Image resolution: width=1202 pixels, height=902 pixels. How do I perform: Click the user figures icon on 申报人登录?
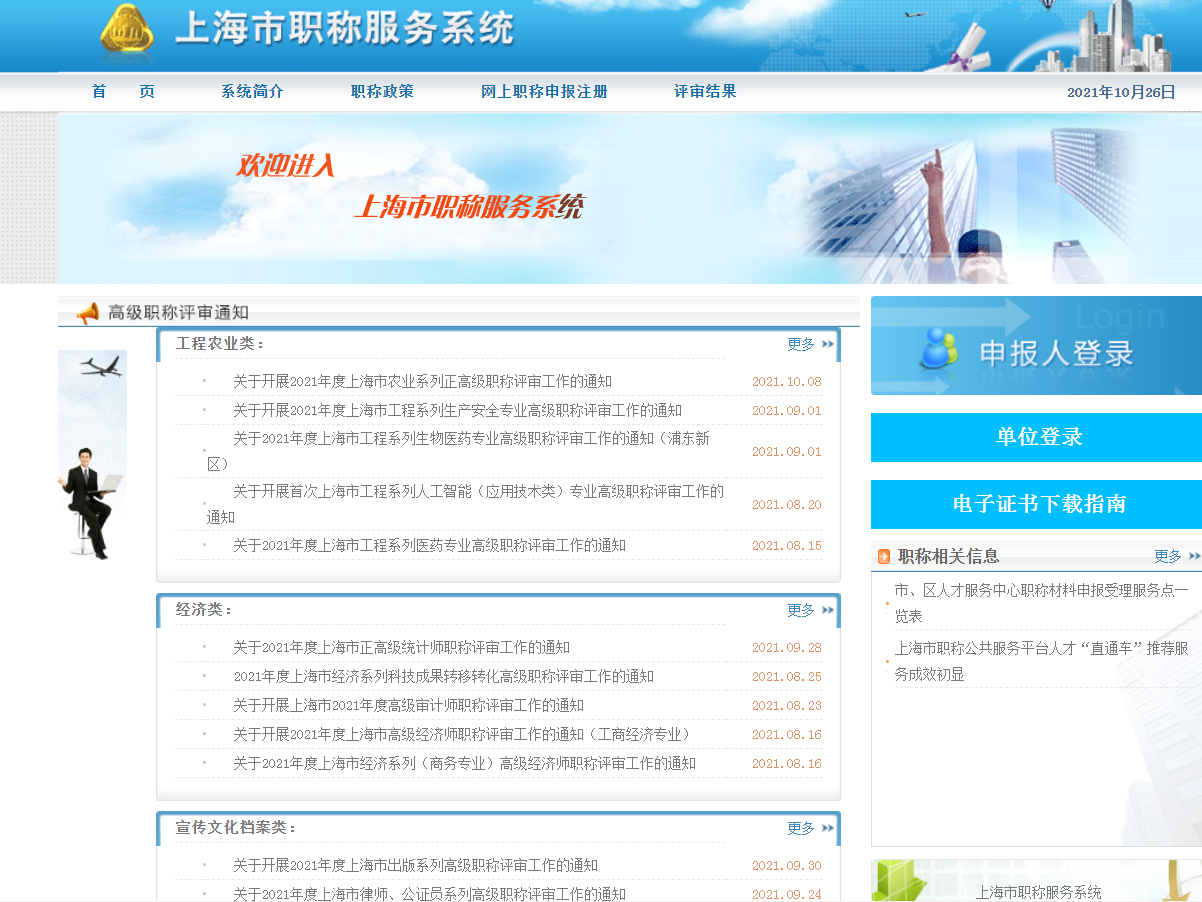click(939, 349)
